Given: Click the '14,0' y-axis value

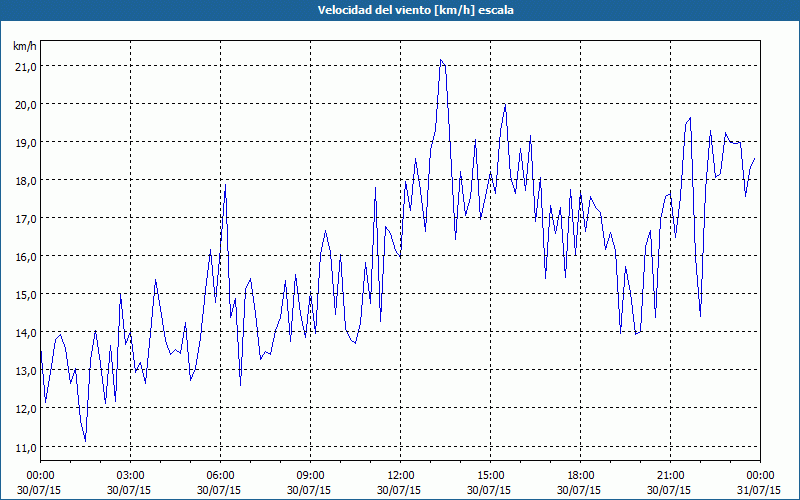Looking at the screenshot, I should (x=26, y=334).
